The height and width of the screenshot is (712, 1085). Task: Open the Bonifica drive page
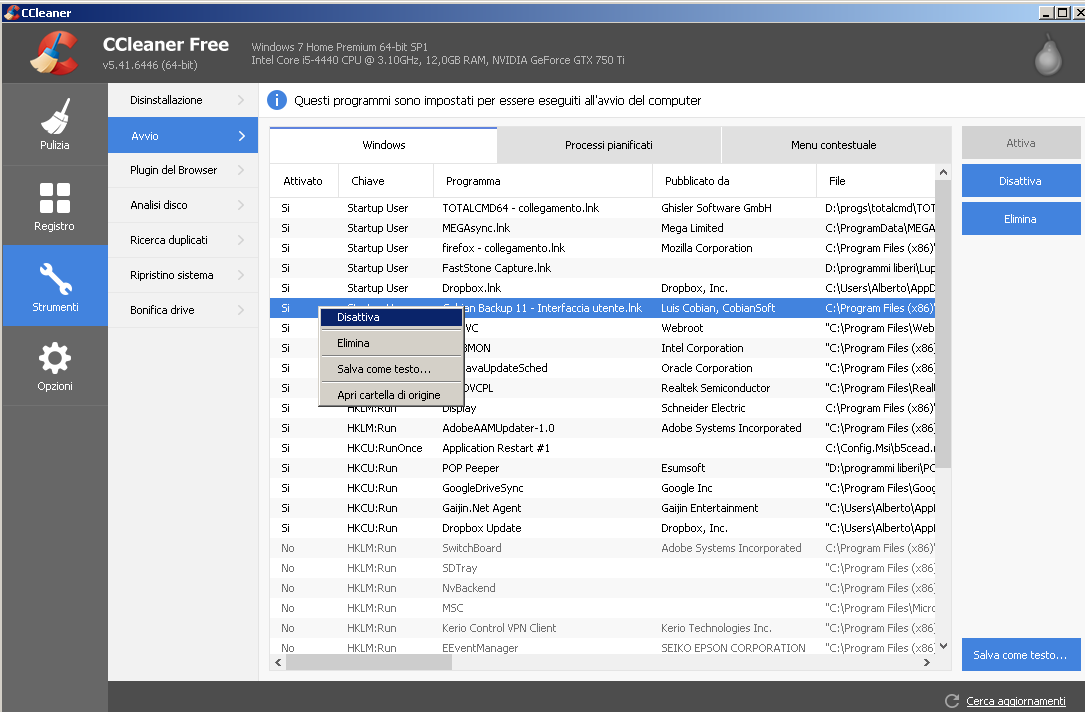pos(183,310)
